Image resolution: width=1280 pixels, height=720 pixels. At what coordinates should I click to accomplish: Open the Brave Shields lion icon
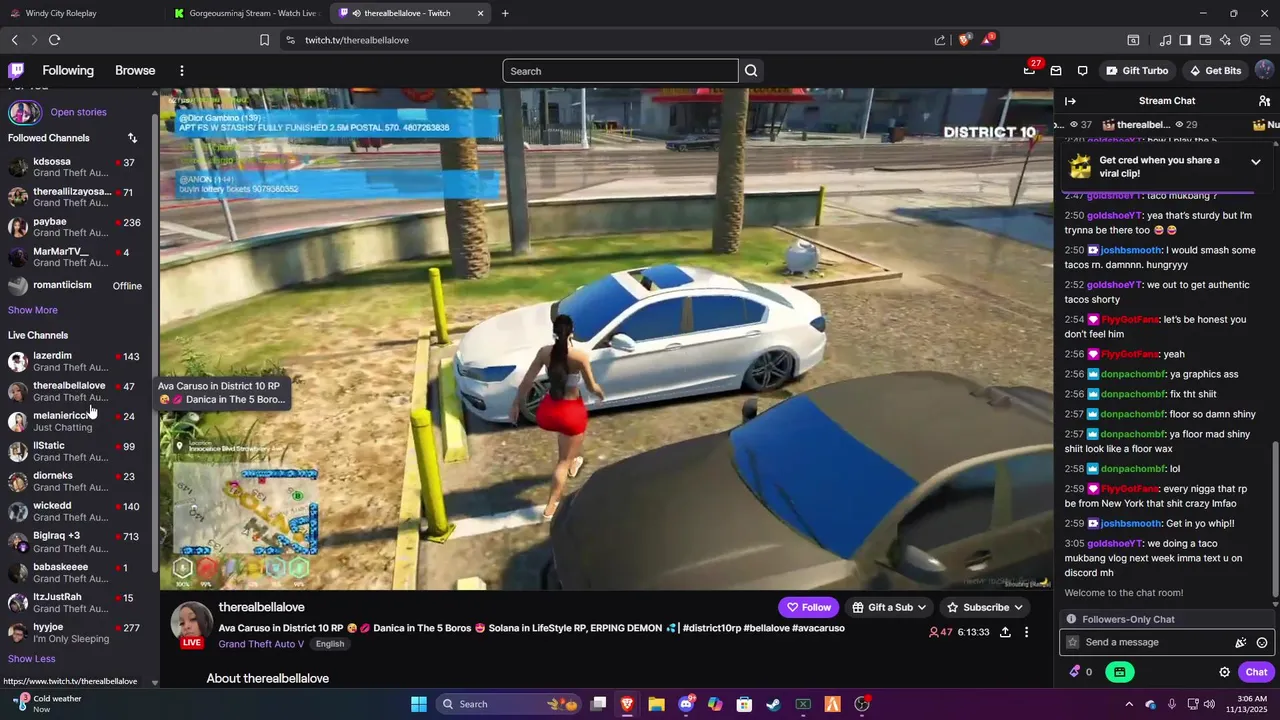pos(964,40)
